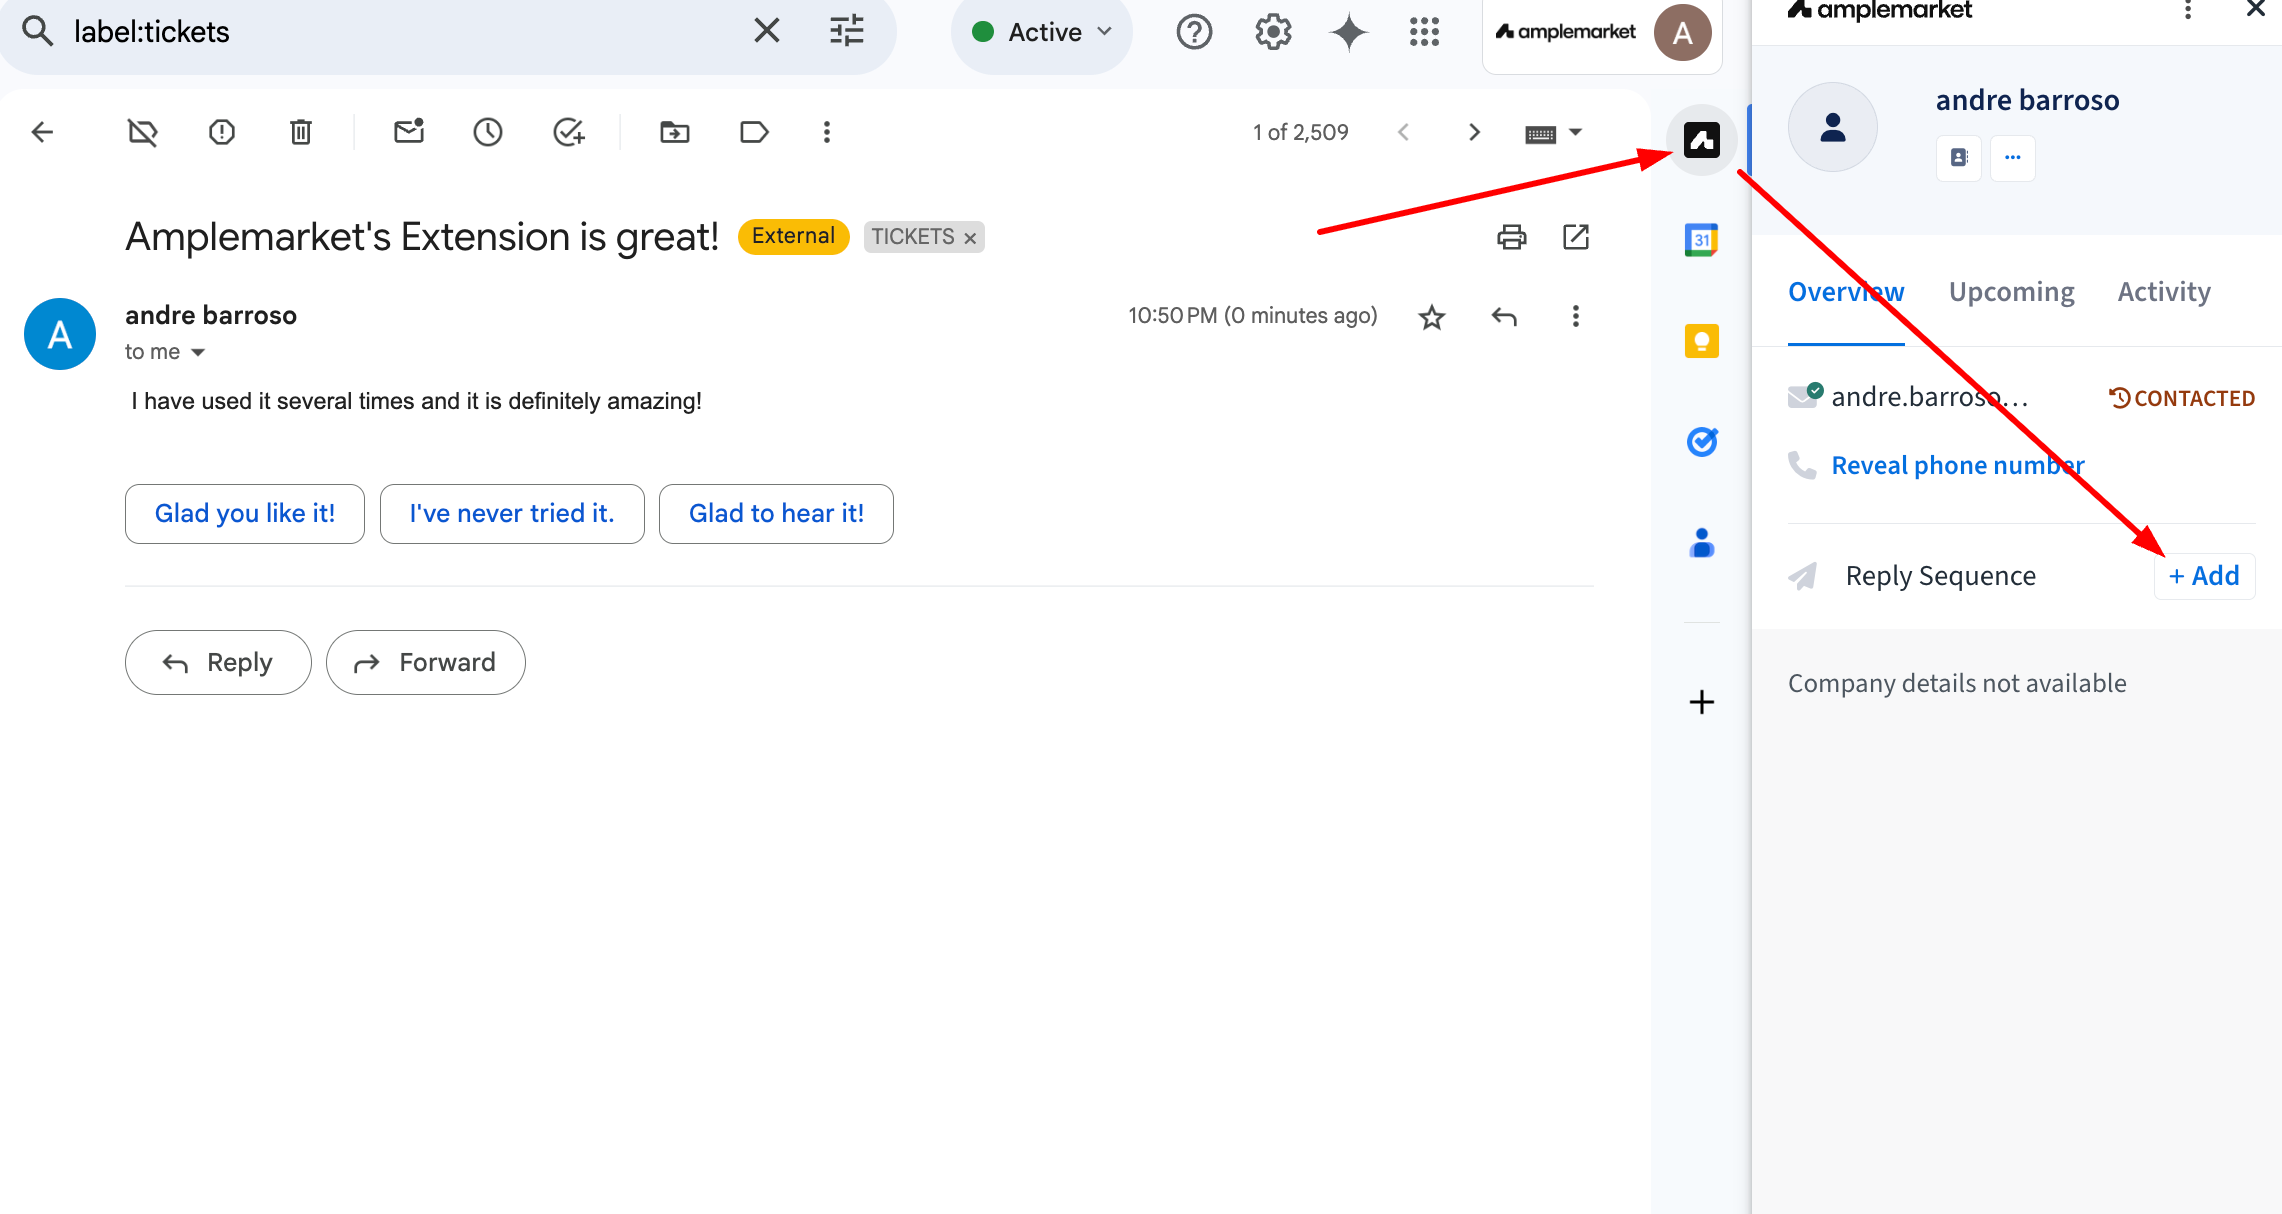Open Amplemarket panel kebab menu

click(x=2188, y=10)
